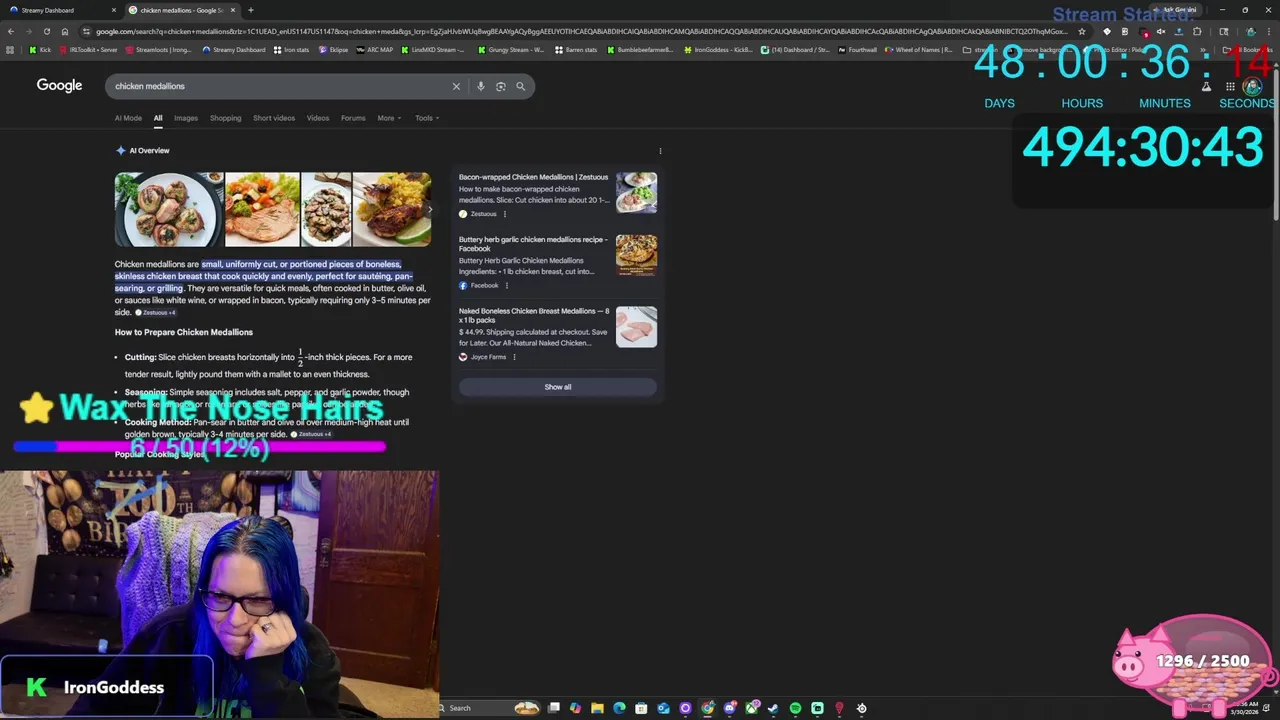
Task: Expand the Tools dropdown
Action: click(x=427, y=118)
